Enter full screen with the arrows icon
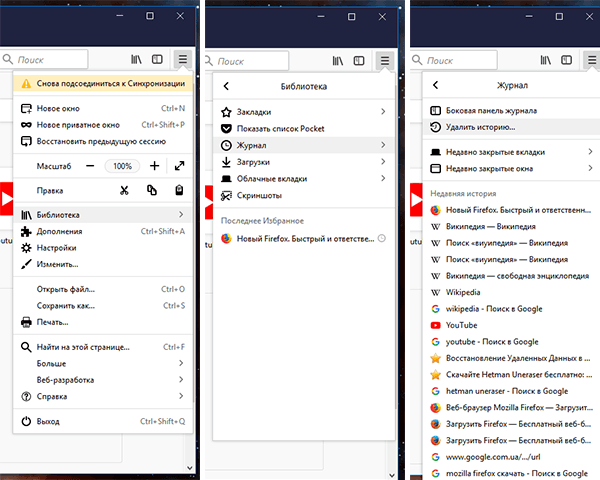 (179, 166)
